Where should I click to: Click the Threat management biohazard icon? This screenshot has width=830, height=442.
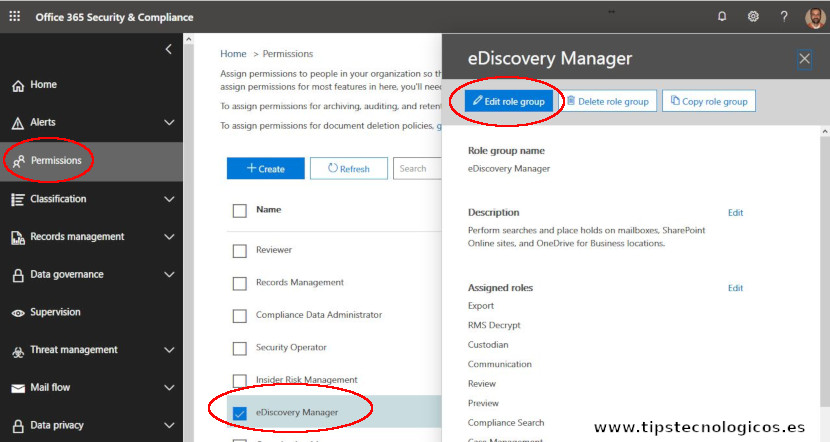click(x=17, y=351)
